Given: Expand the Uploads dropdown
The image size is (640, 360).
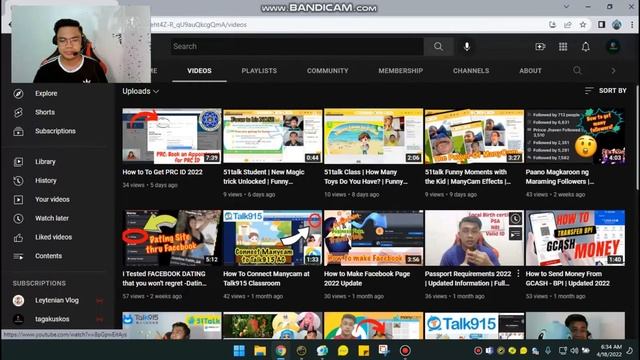Looking at the screenshot, I should [x=140, y=91].
